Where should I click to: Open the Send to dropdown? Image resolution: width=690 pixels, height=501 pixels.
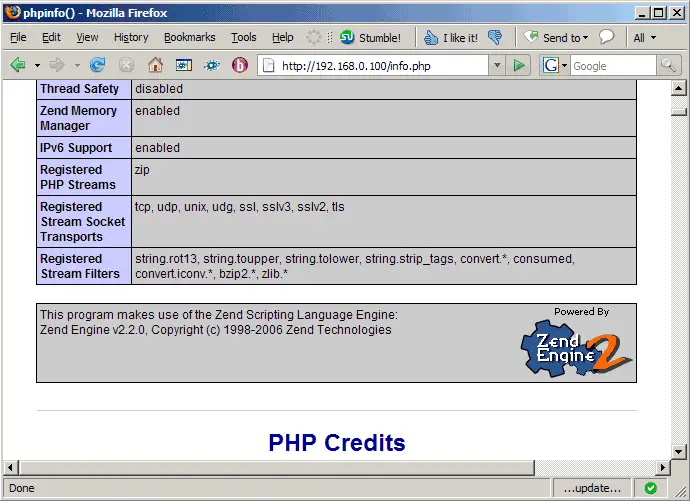(556, 38)
